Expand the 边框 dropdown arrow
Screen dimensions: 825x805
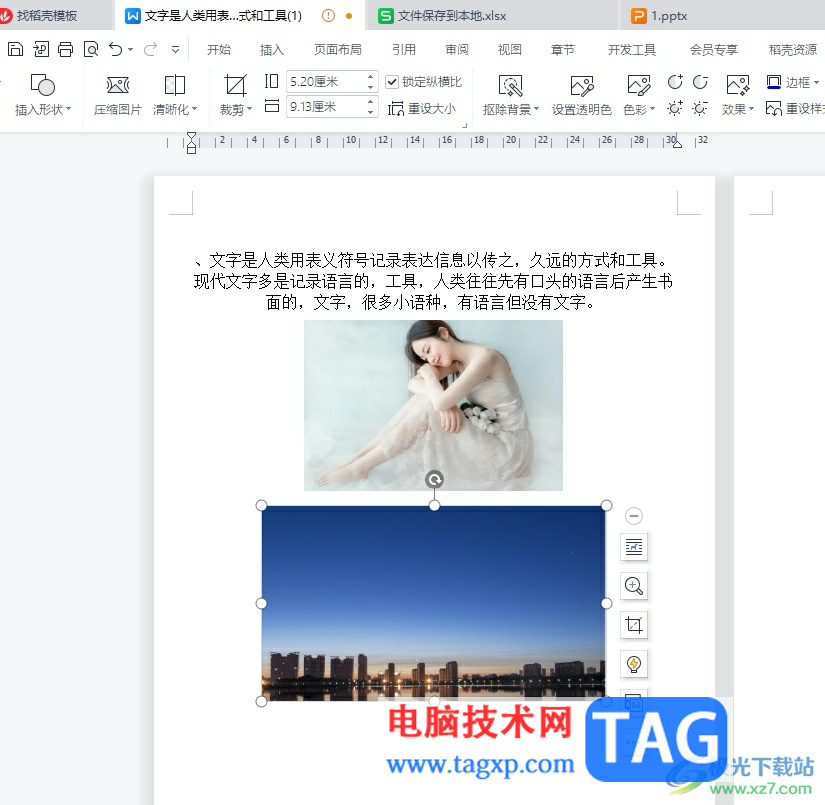click(x=817, y=83)
